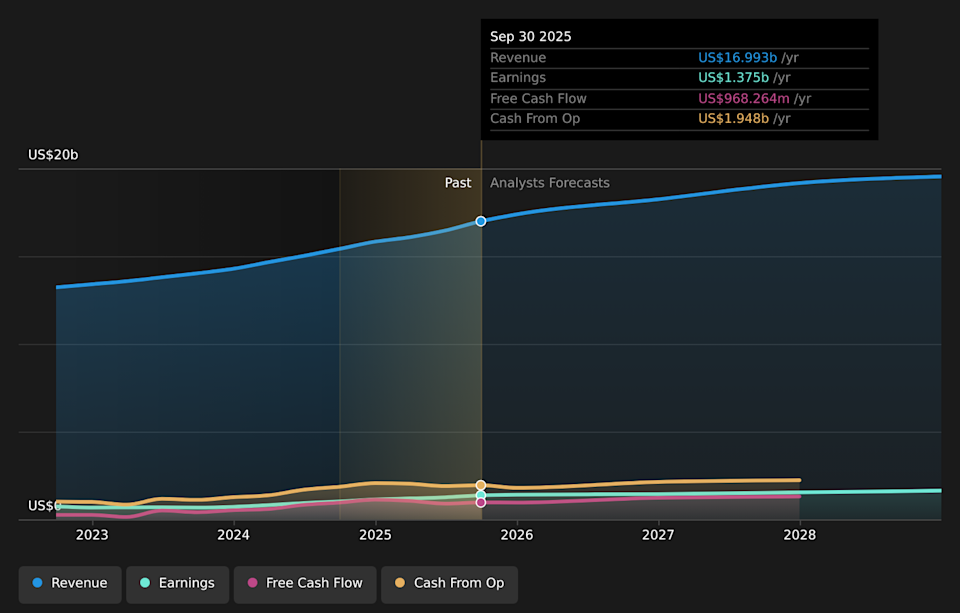Screen dimensions: 960x613
Task: Click the teal Earnings marker on divider
Action: 481,493
